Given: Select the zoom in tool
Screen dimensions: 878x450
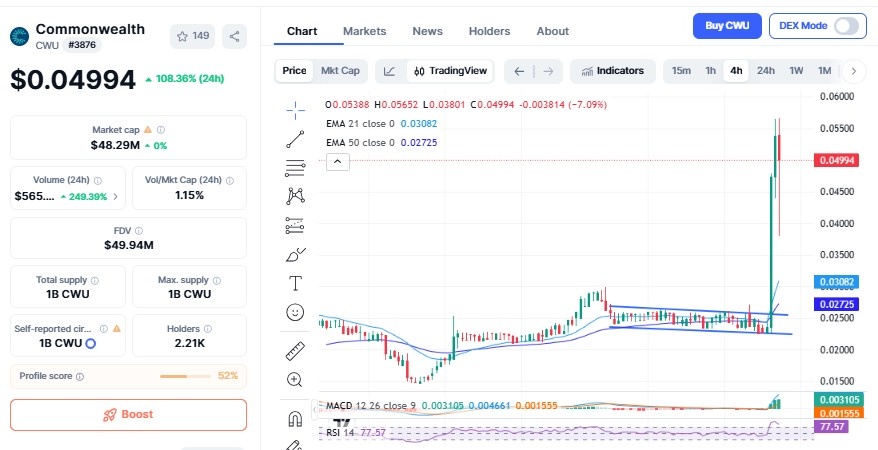Looking at the screenshot, I should [295, 379].
